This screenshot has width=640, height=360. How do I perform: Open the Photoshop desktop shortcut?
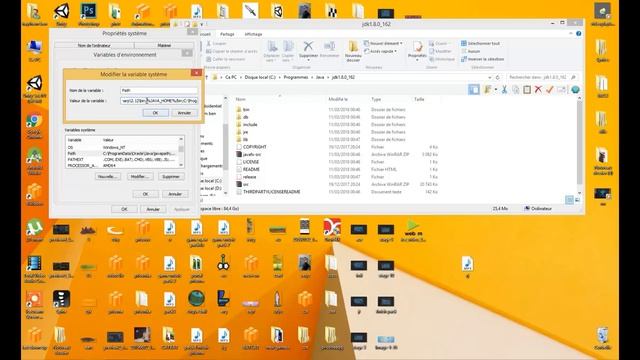pyautogui.click(x=88, y=11)
